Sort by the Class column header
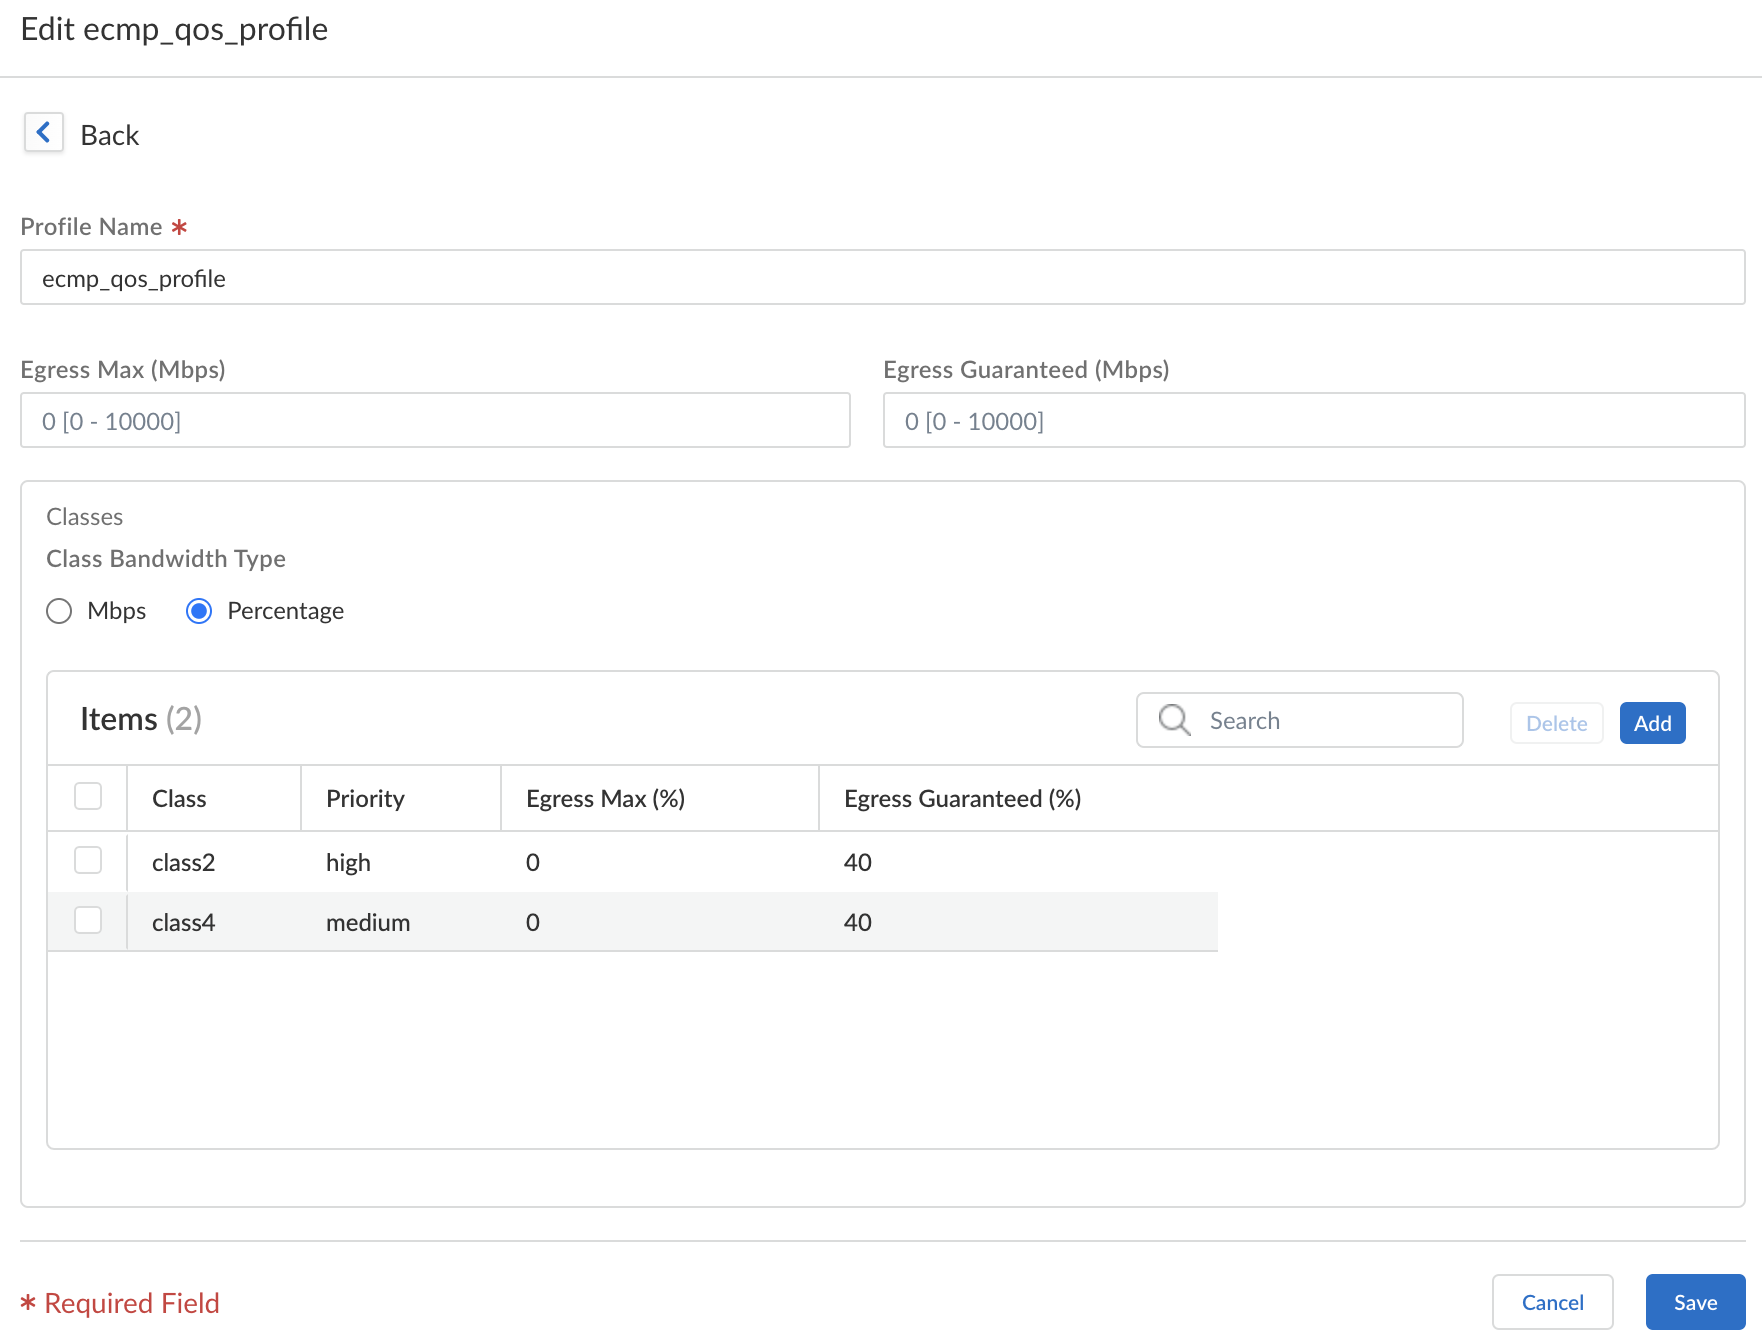 point(179,799)
